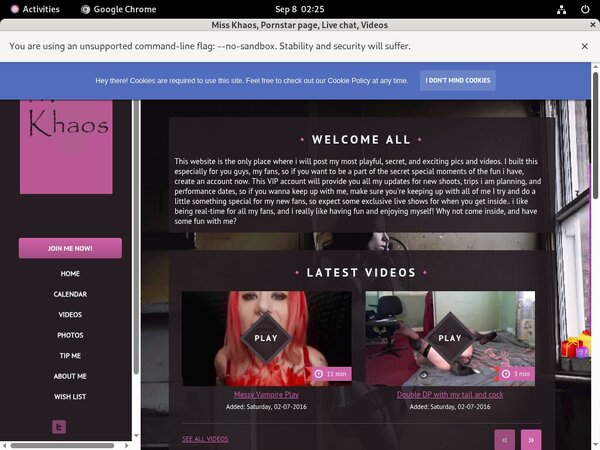
Task: Advance to the next videos page arrow
Action: pyautogui.click(x=531, y=439)
